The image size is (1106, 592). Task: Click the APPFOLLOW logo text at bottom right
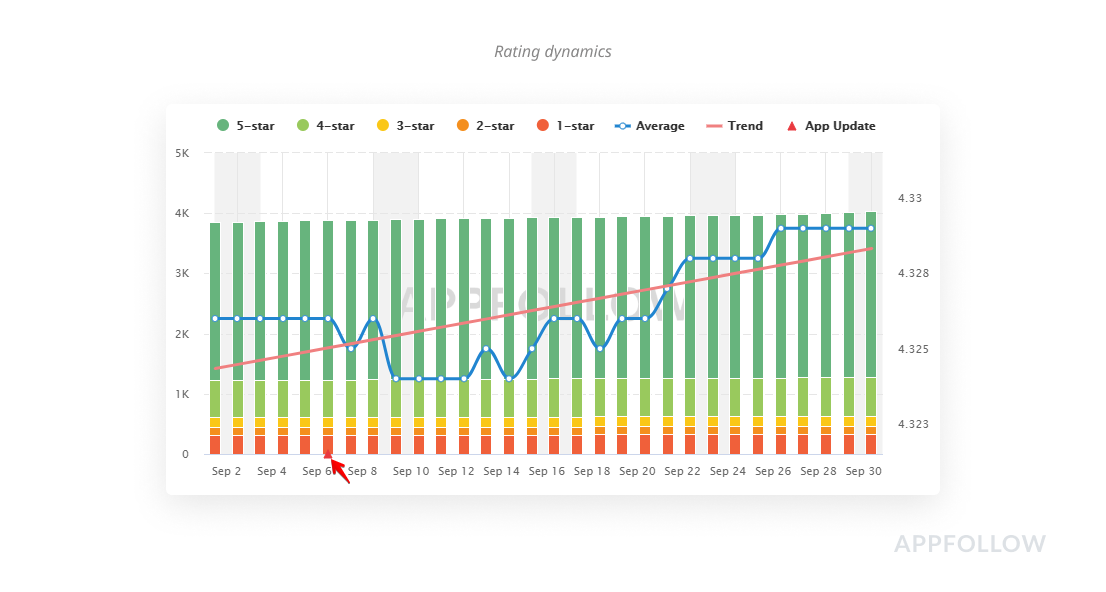click(x=969, y=544)
